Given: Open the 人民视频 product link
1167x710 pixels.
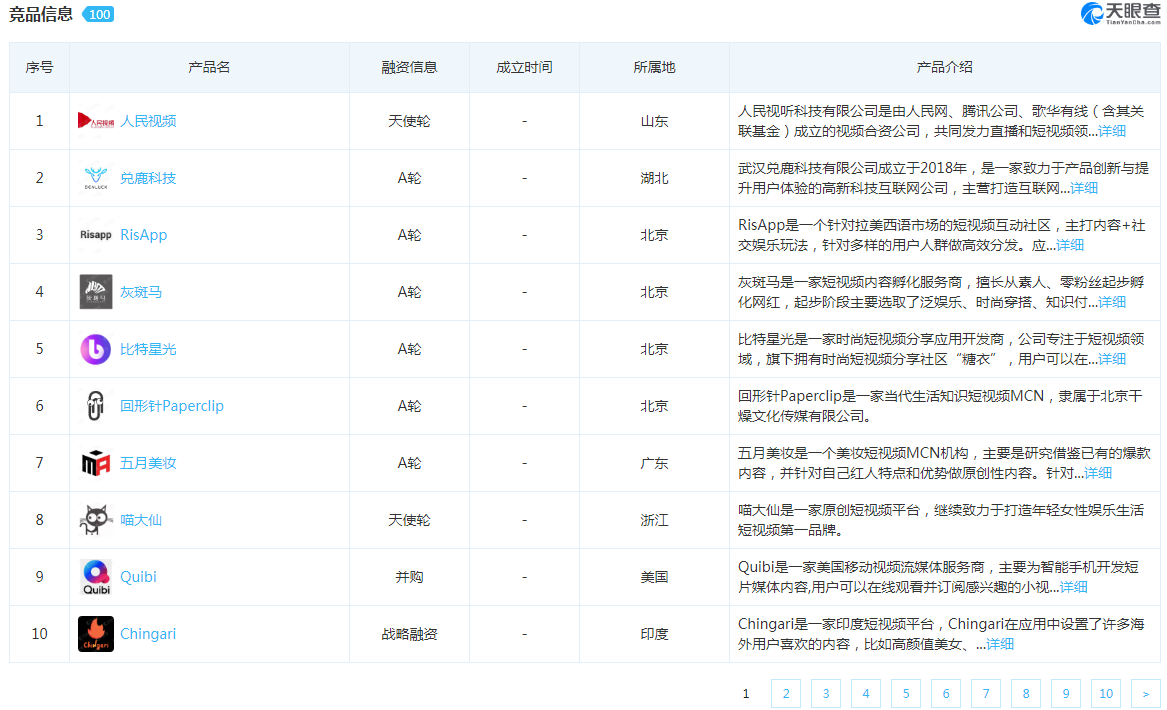Looking at the screenshot, I should point(148,121).
